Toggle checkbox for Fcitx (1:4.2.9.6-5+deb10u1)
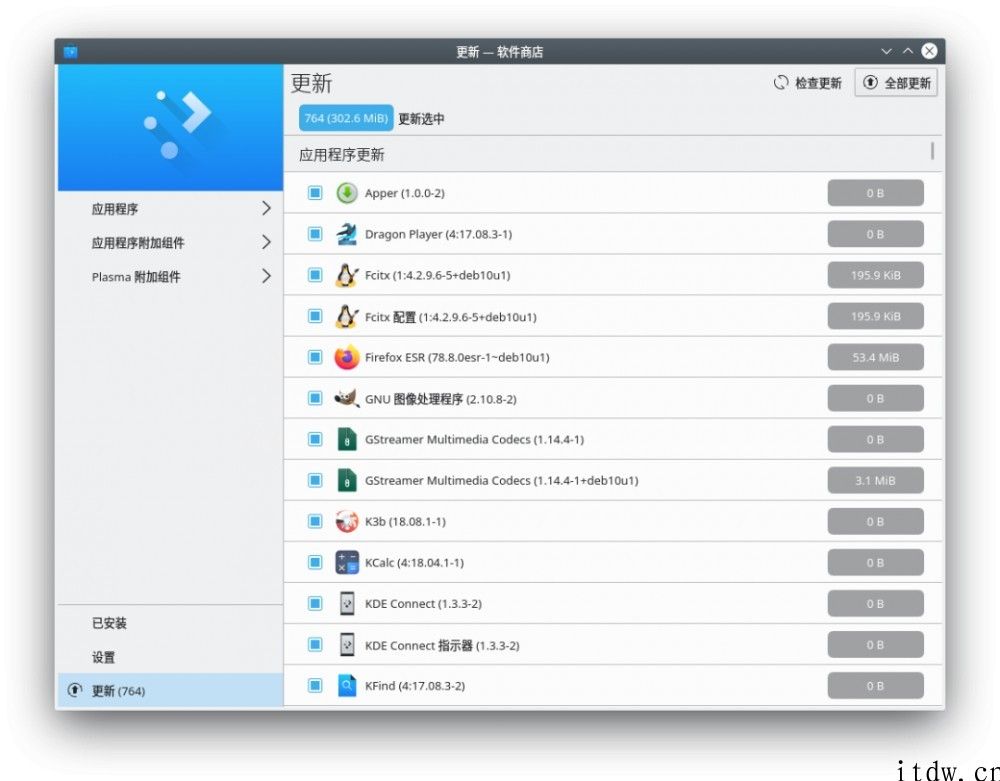1000x781 pixels. pos(315,275)
